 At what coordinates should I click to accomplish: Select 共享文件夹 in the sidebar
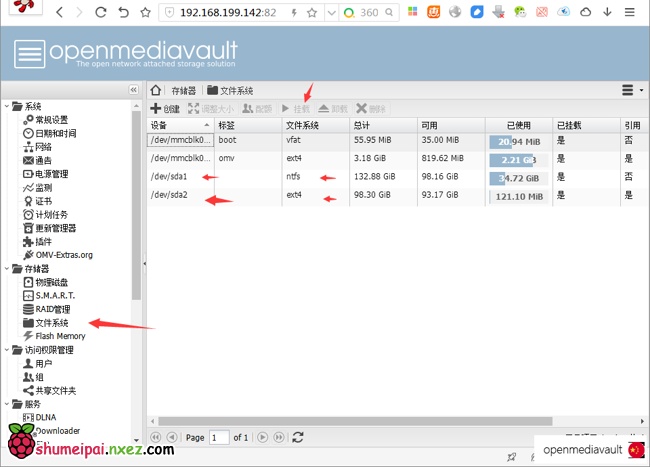tap(55, 390)
